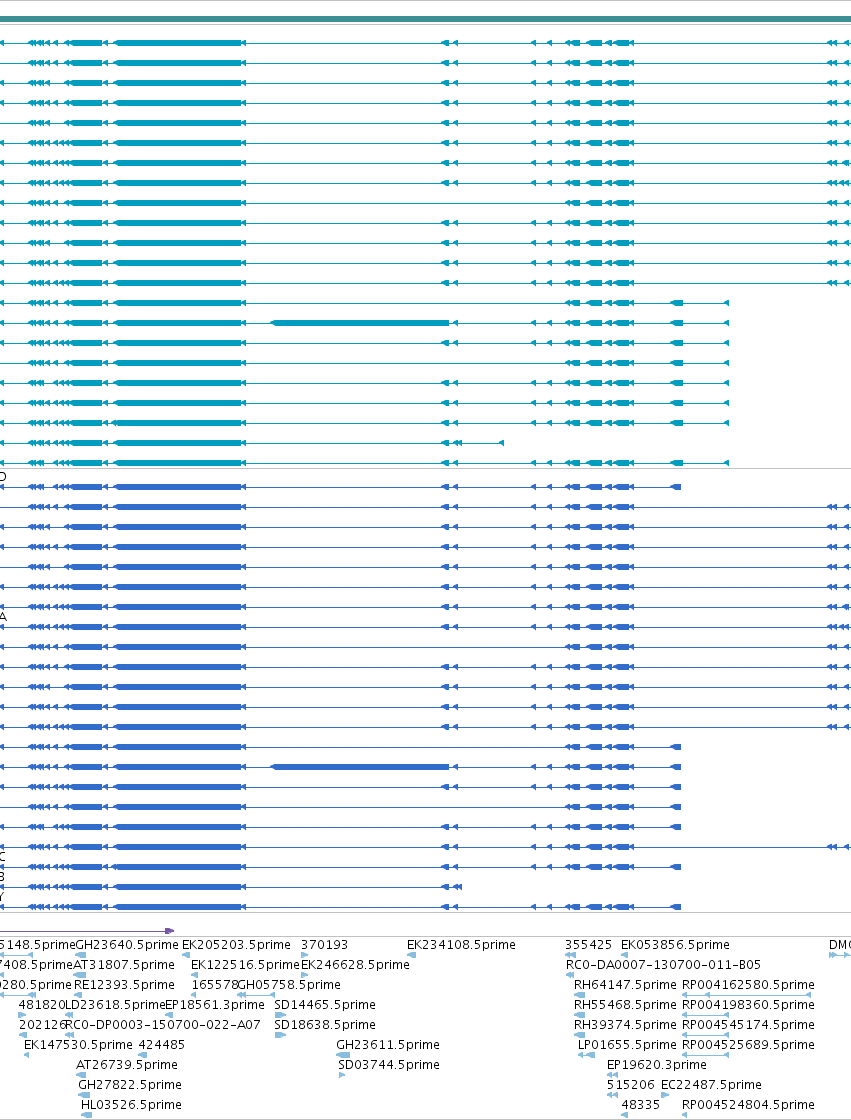Select the RE12393.5prime label
The width and height of the screenshot is (851, 1120).
click(124, 984)
